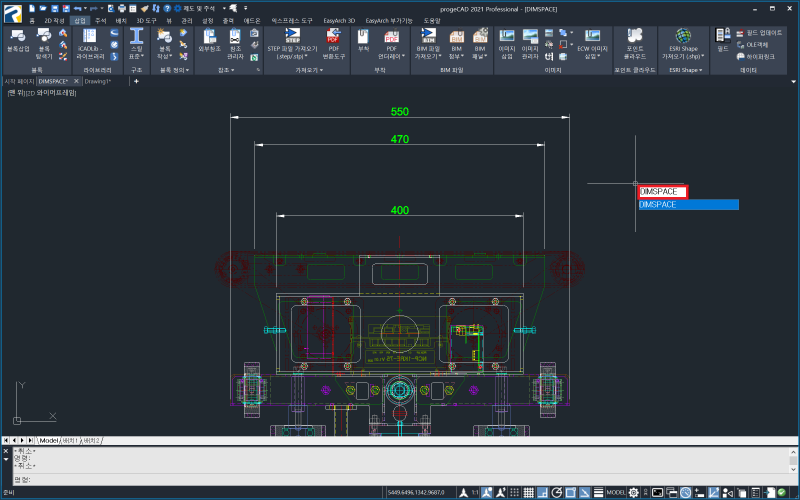Viewport: 800px width, 500px height.
Task: Click the 1:1 annotation scale button
Action: 474,492
